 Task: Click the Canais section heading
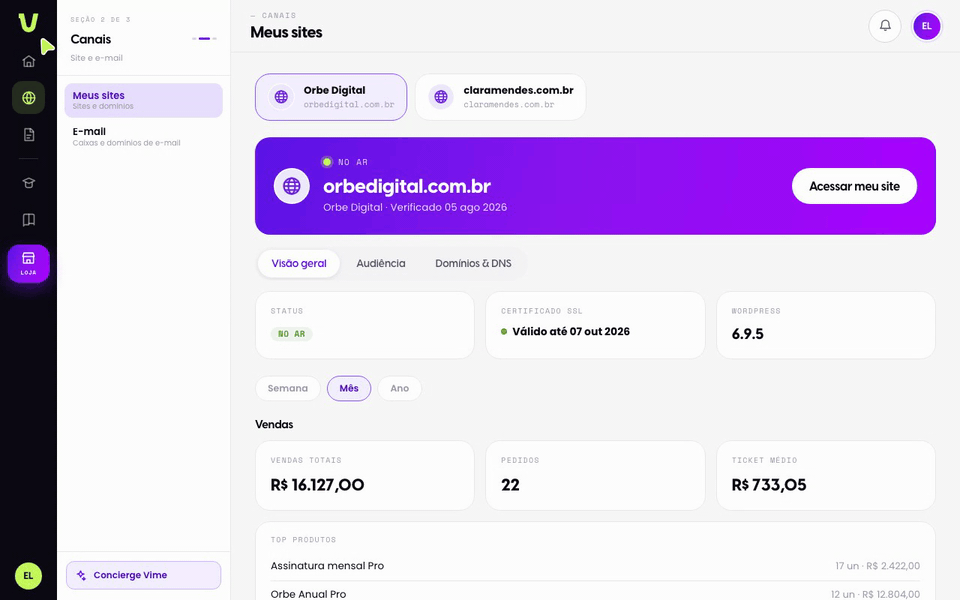coord(91,39)
